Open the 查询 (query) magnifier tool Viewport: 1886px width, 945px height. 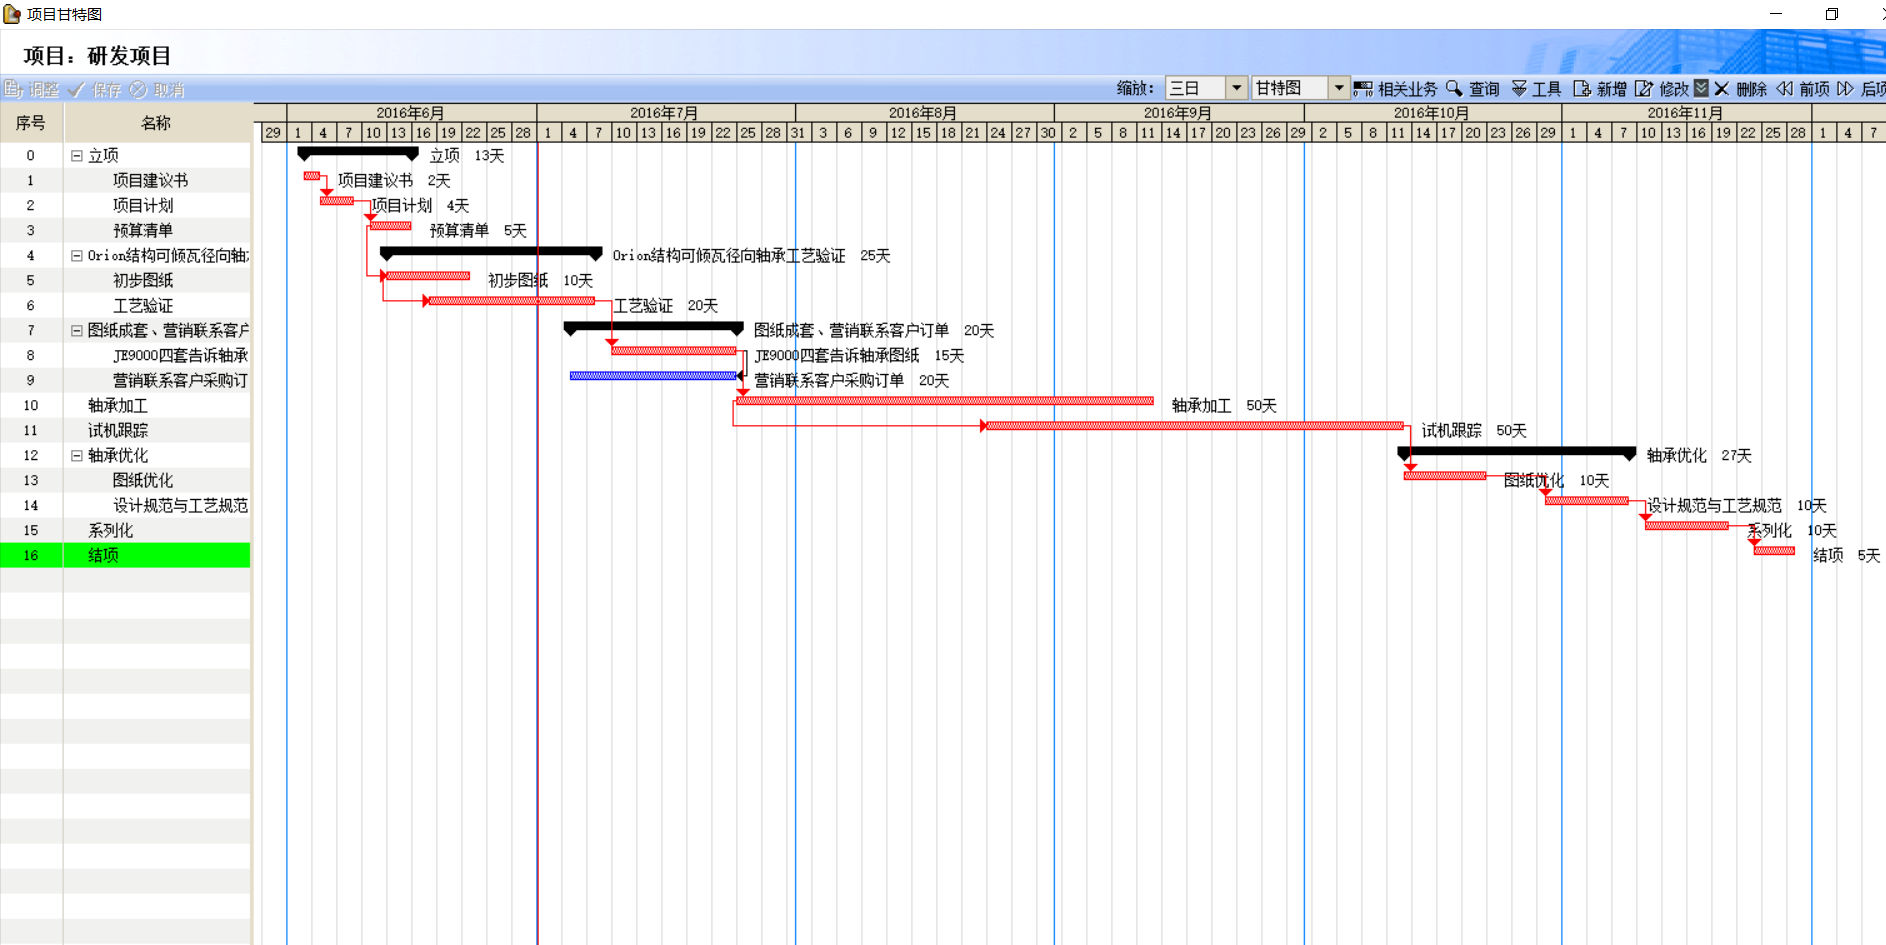tap(1454, 89)
